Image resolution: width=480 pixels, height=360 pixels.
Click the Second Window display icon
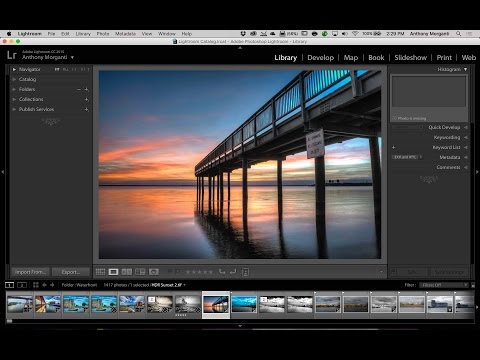pos(22,285)
